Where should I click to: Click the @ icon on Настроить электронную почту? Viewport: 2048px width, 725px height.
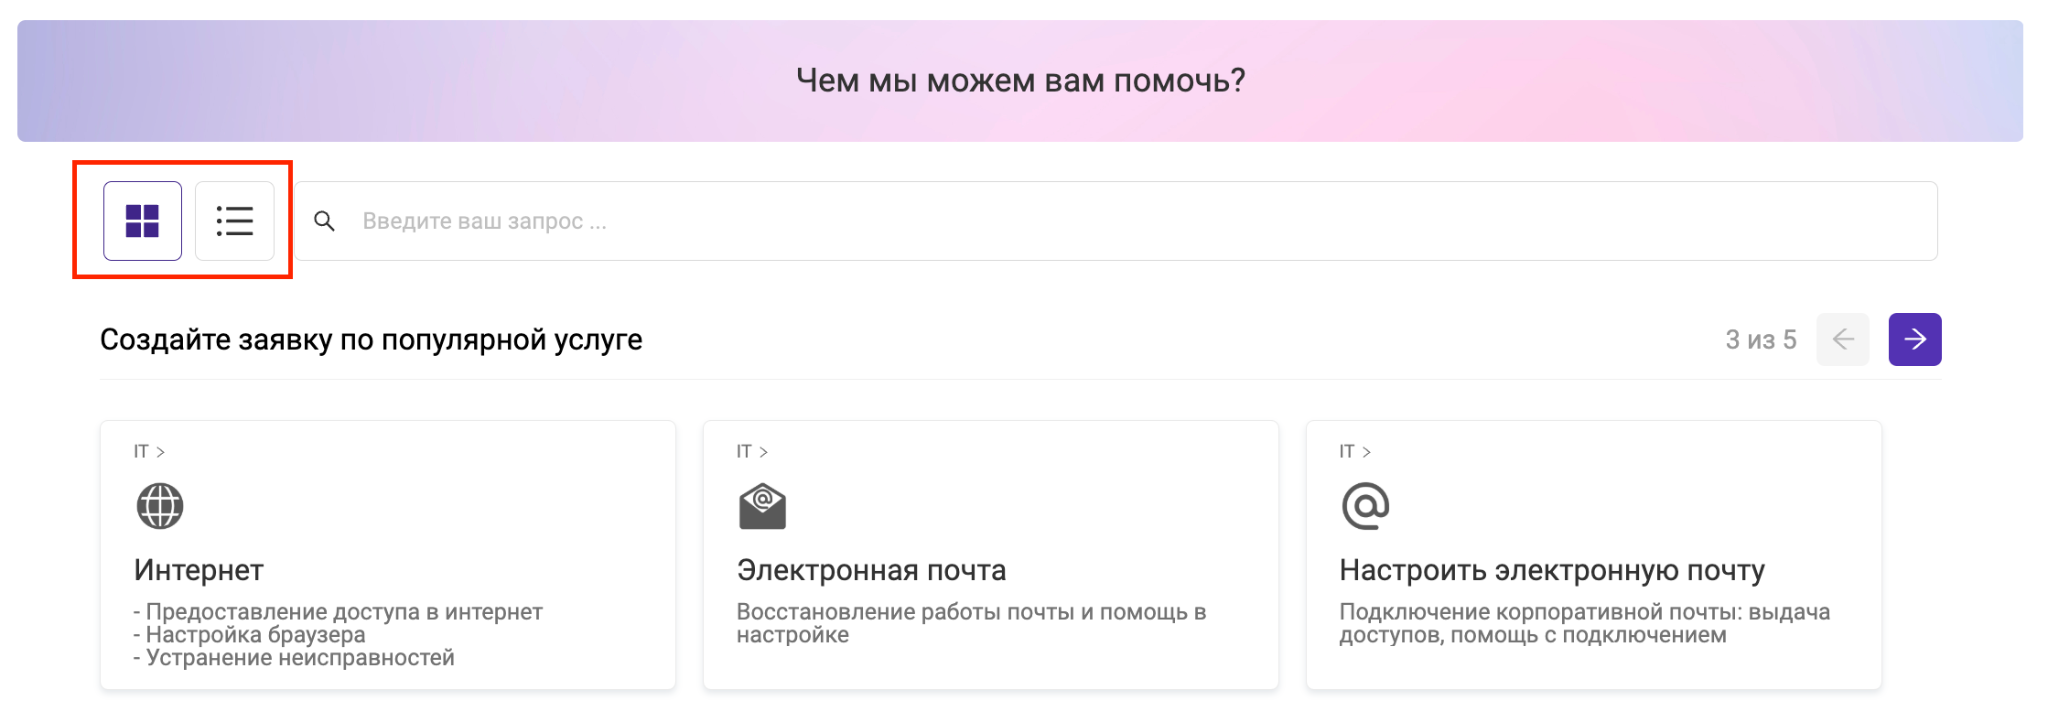[x=1365, y=506]
